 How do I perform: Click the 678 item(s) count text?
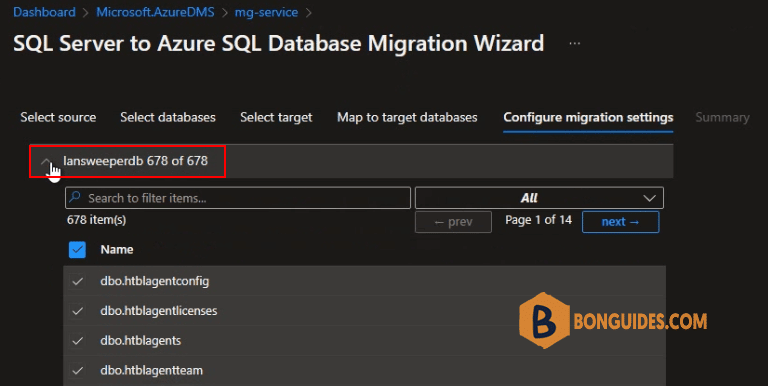[96, 220]
